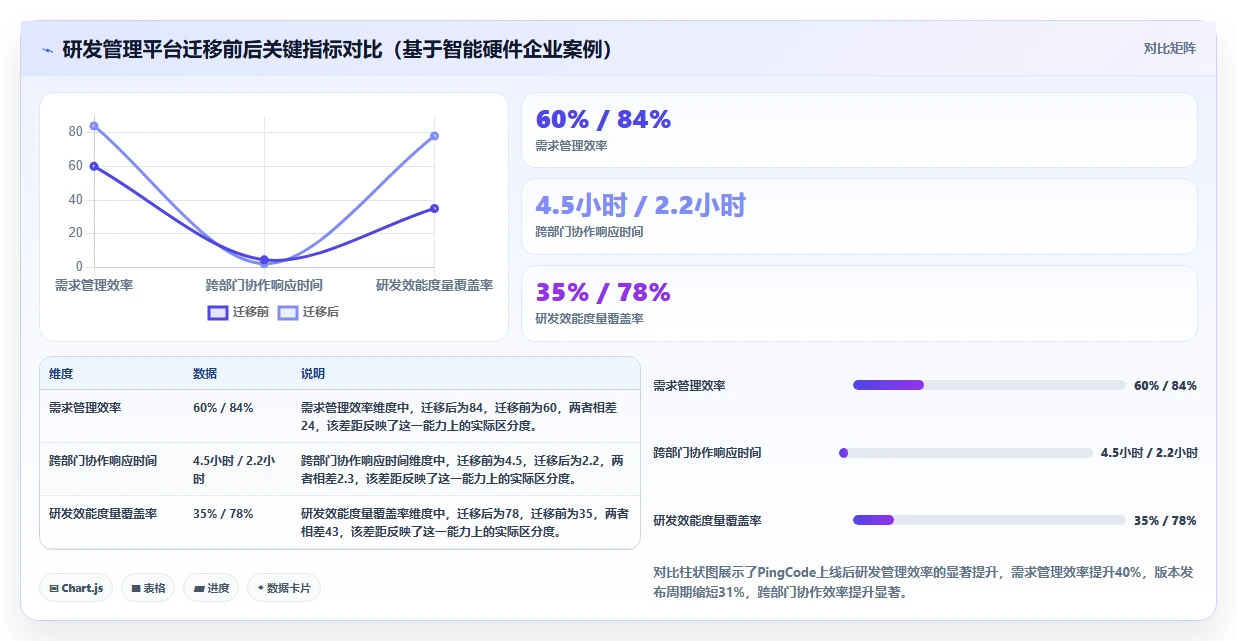This screenshot has height=641, width=1237.
Task: Click the 60% / 84% value beside progress bar
Action: (x=1165, y=386)
